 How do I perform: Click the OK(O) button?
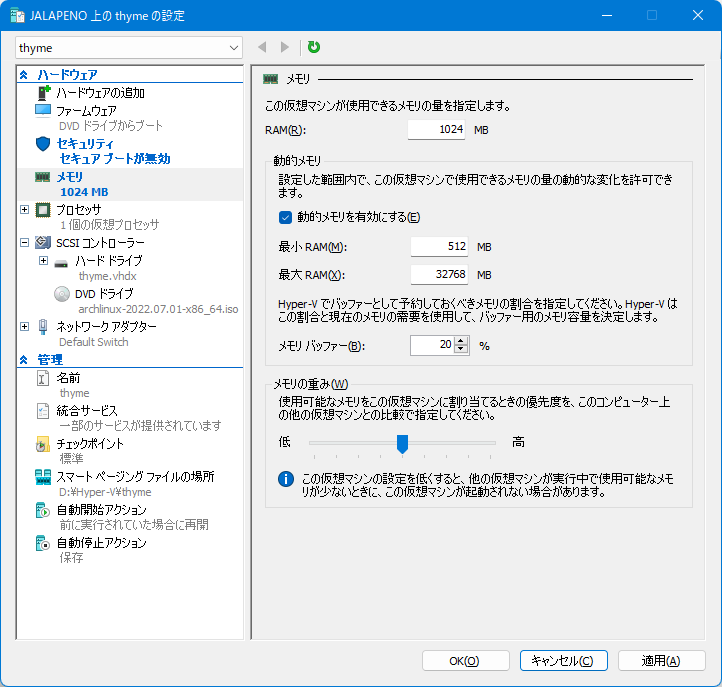(x=466, y=661)
